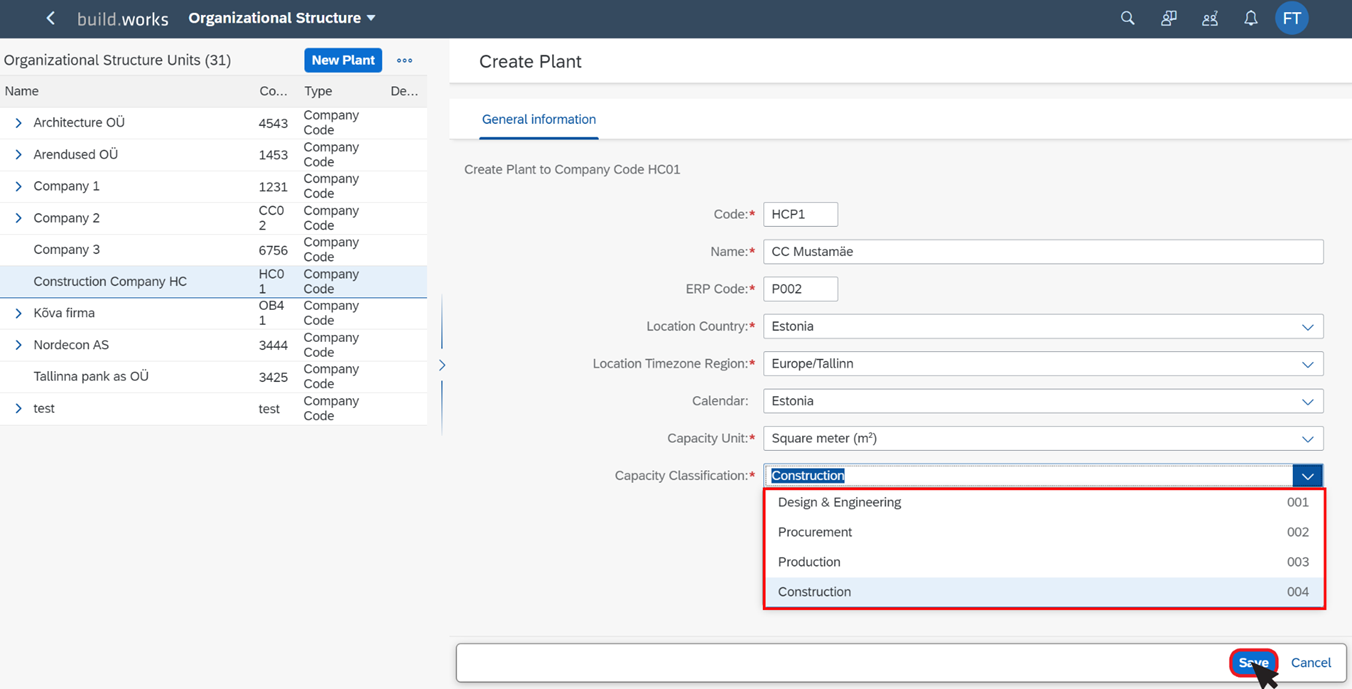Select the Construction option in the list
The image size is (1352, 689).
click(x=1044, y=592)
